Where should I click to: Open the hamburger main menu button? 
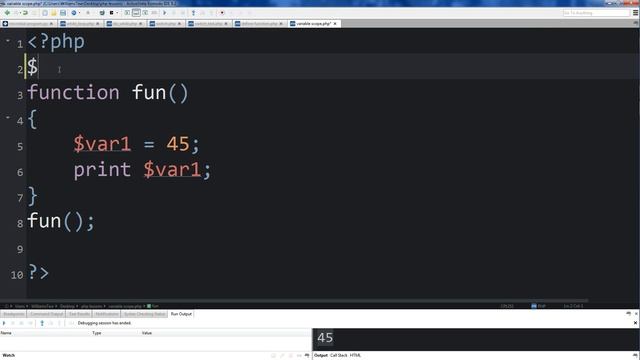point(635,13)
